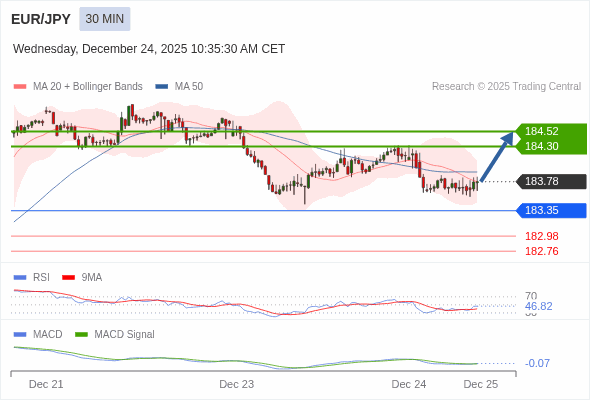
Task: Click the 183.78 current price tag
Action: 551,181
